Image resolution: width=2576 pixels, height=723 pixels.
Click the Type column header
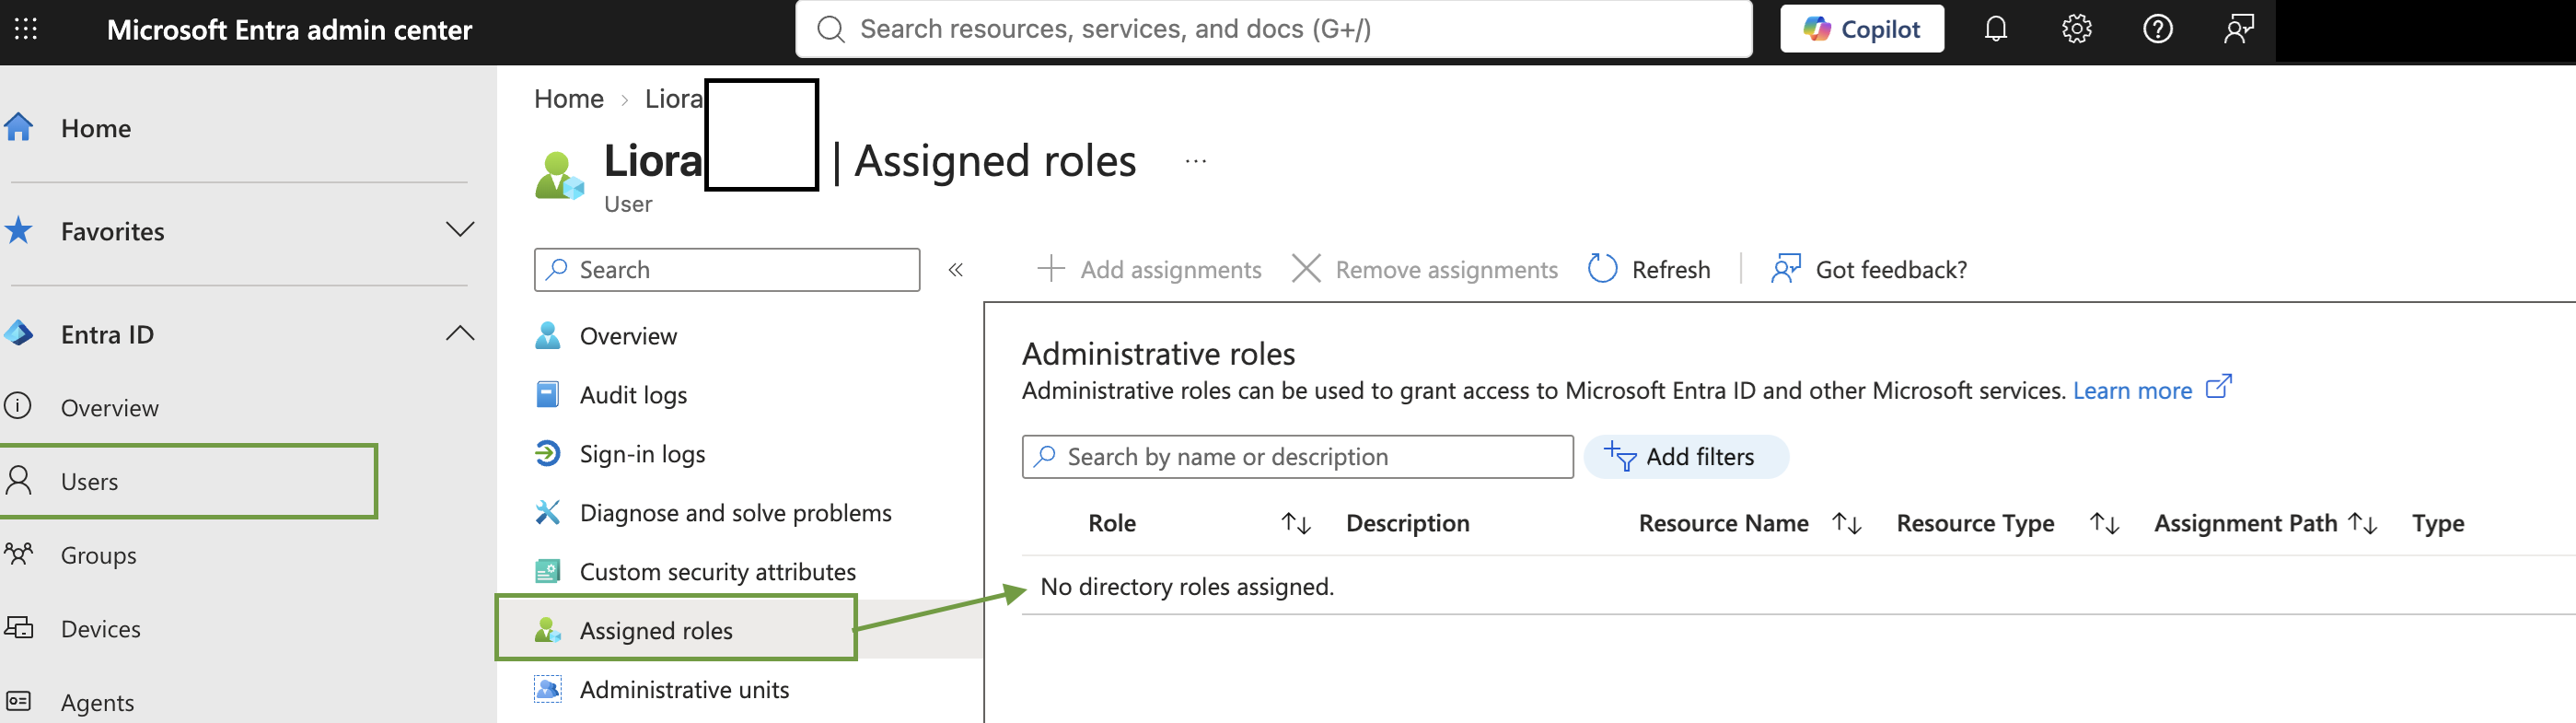[2438, 524]
